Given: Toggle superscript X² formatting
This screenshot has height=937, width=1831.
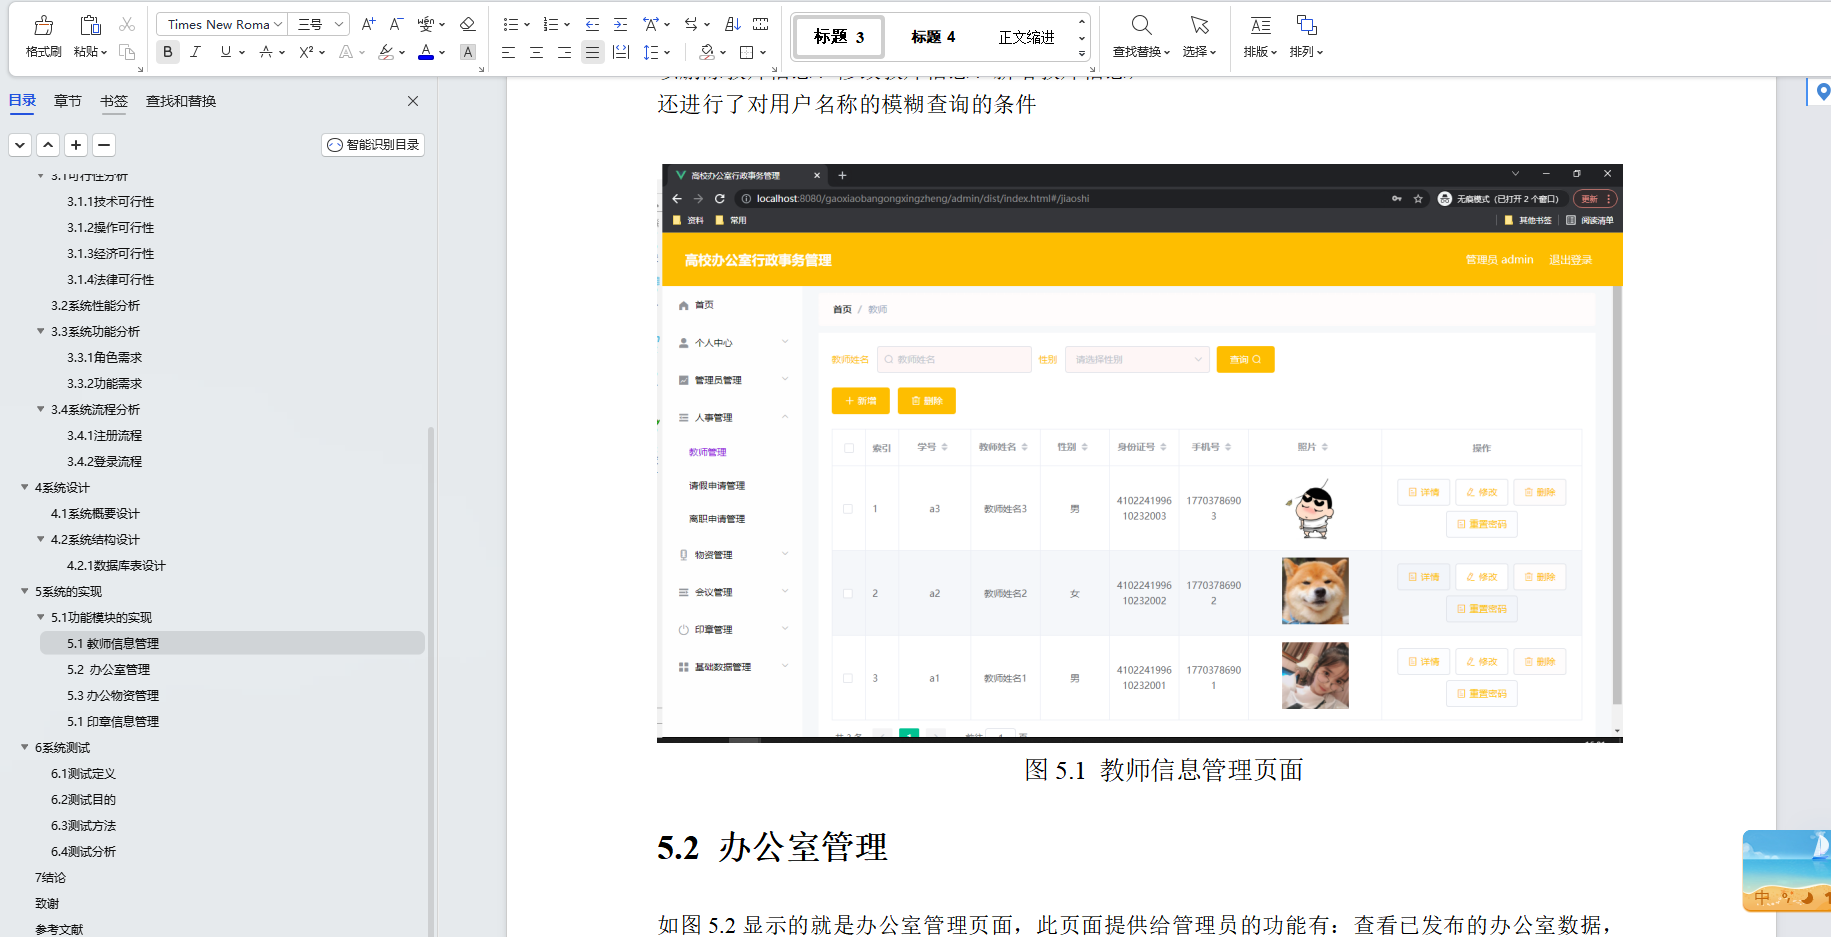Looking at the screenshot, I should pyautogui.click(x=306, y=52).
